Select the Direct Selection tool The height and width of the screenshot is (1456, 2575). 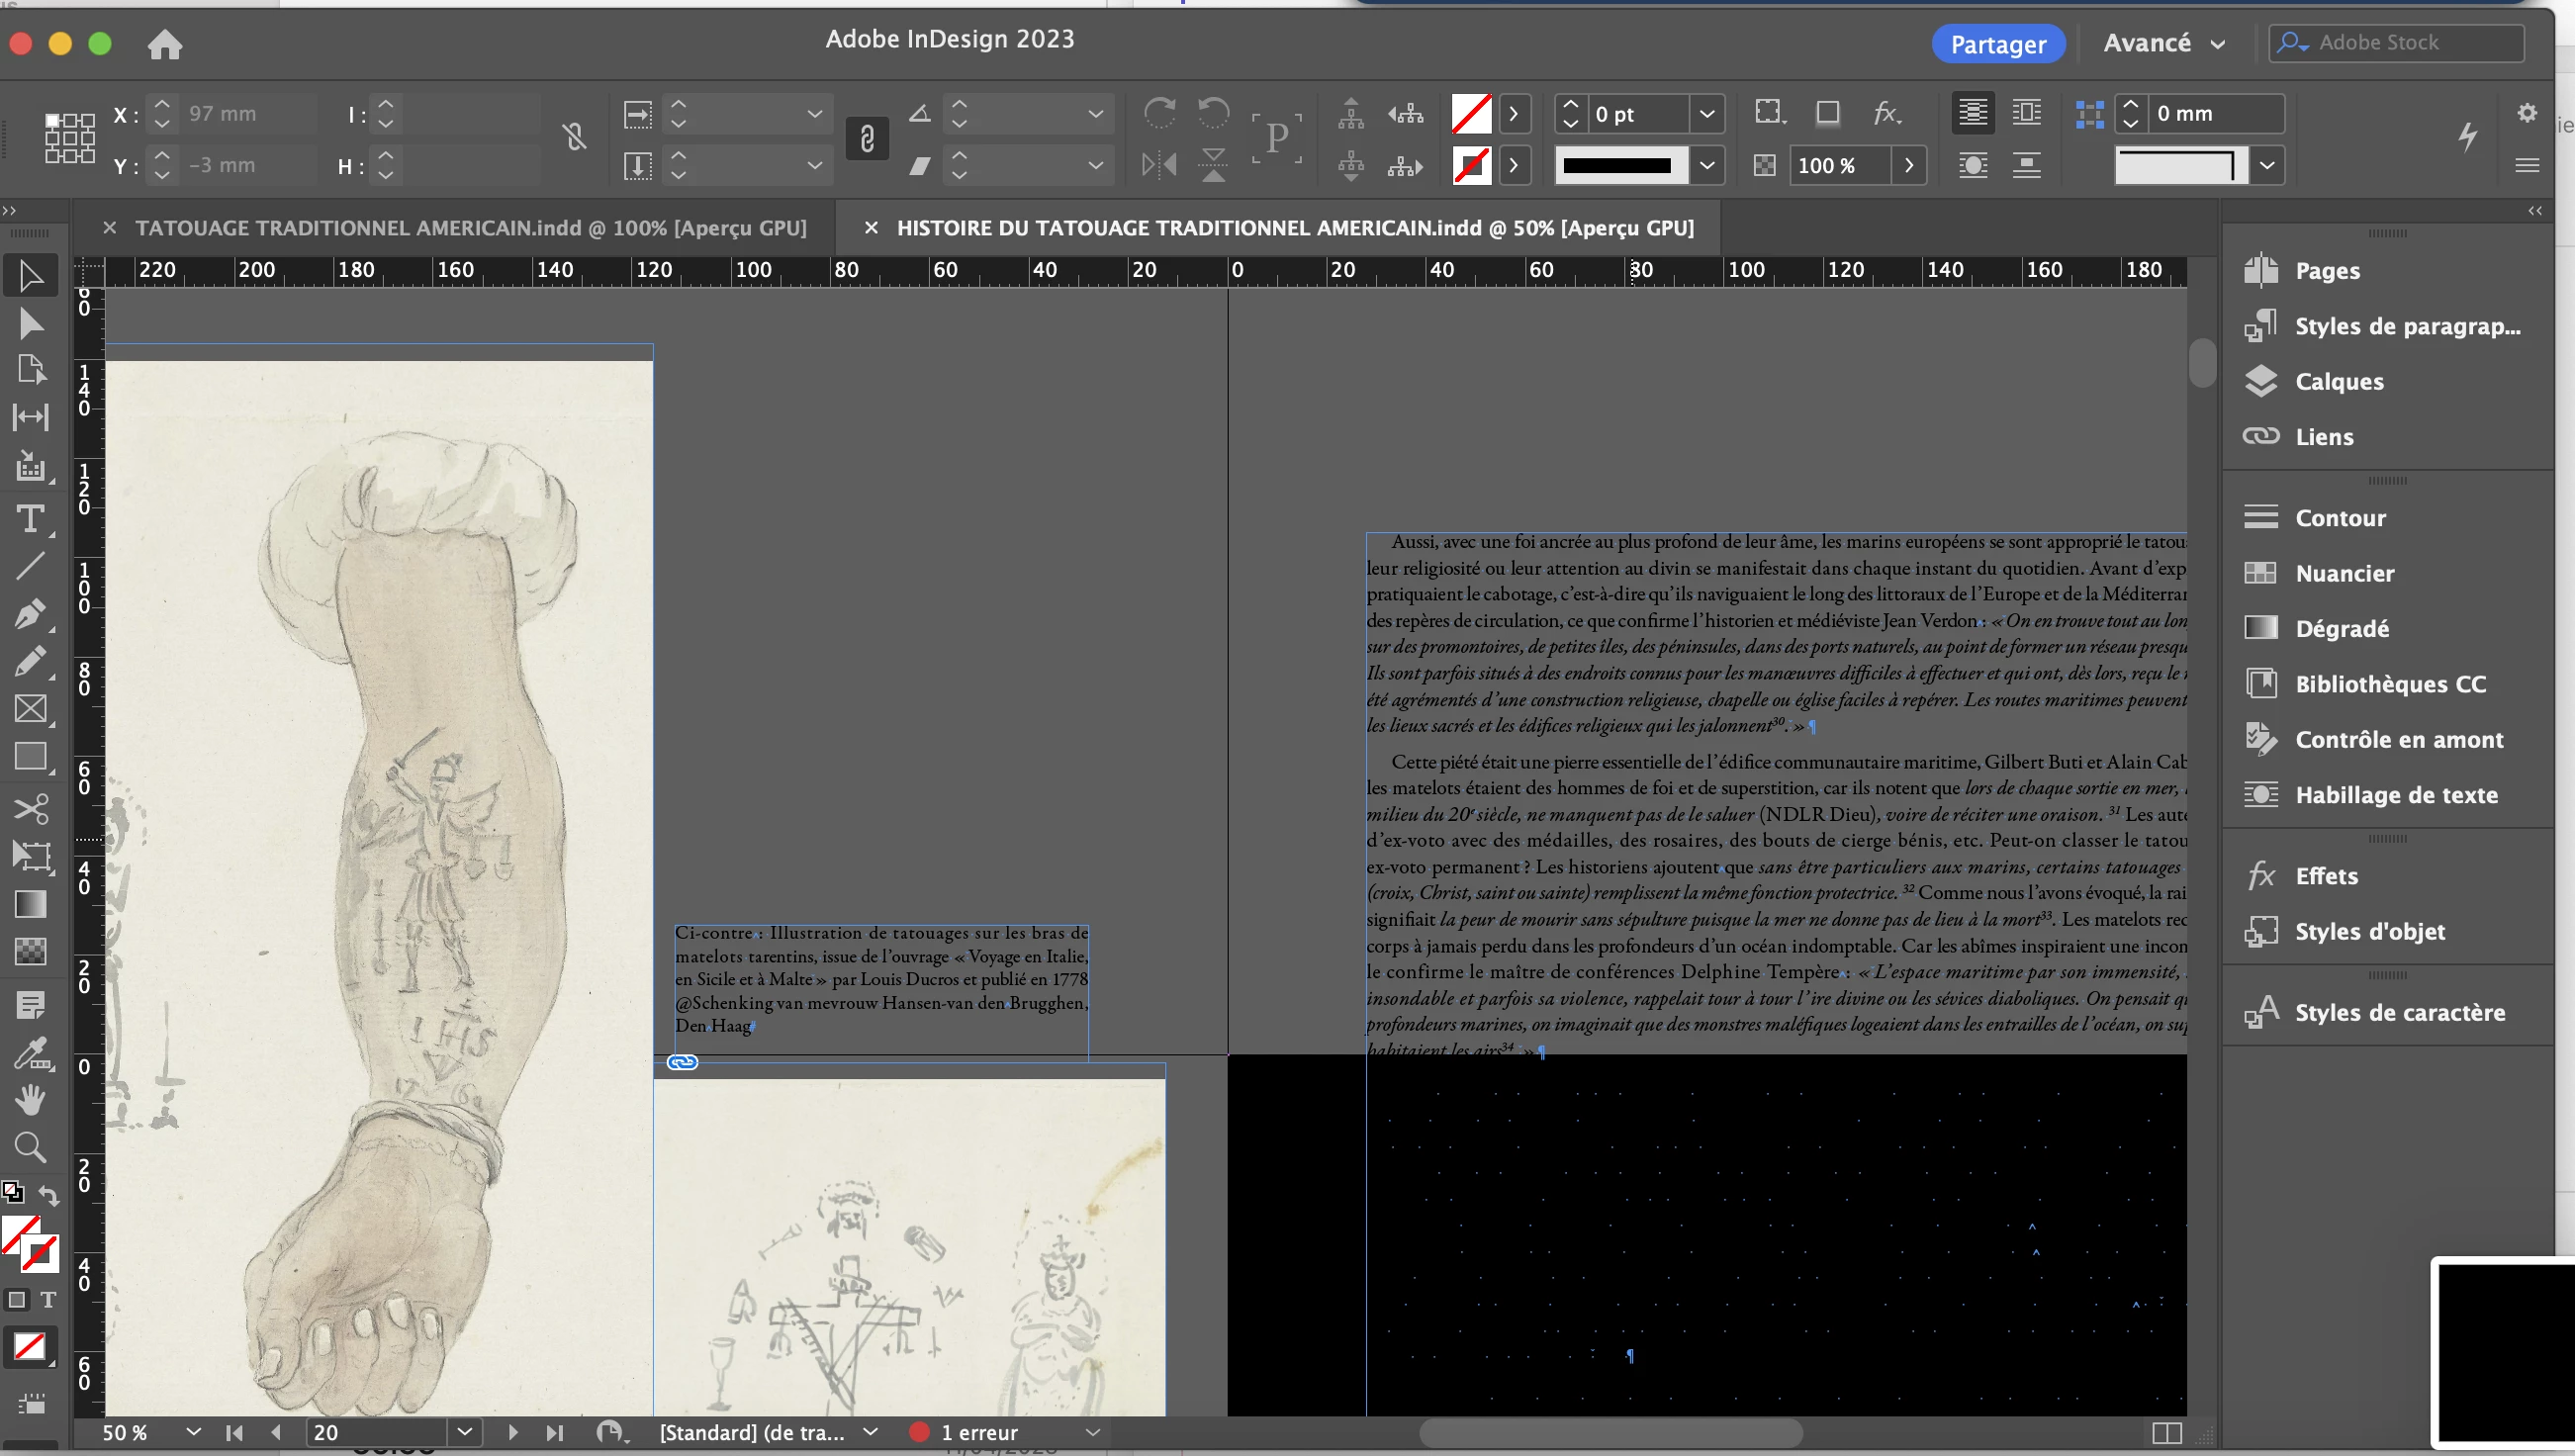[30, 323]
